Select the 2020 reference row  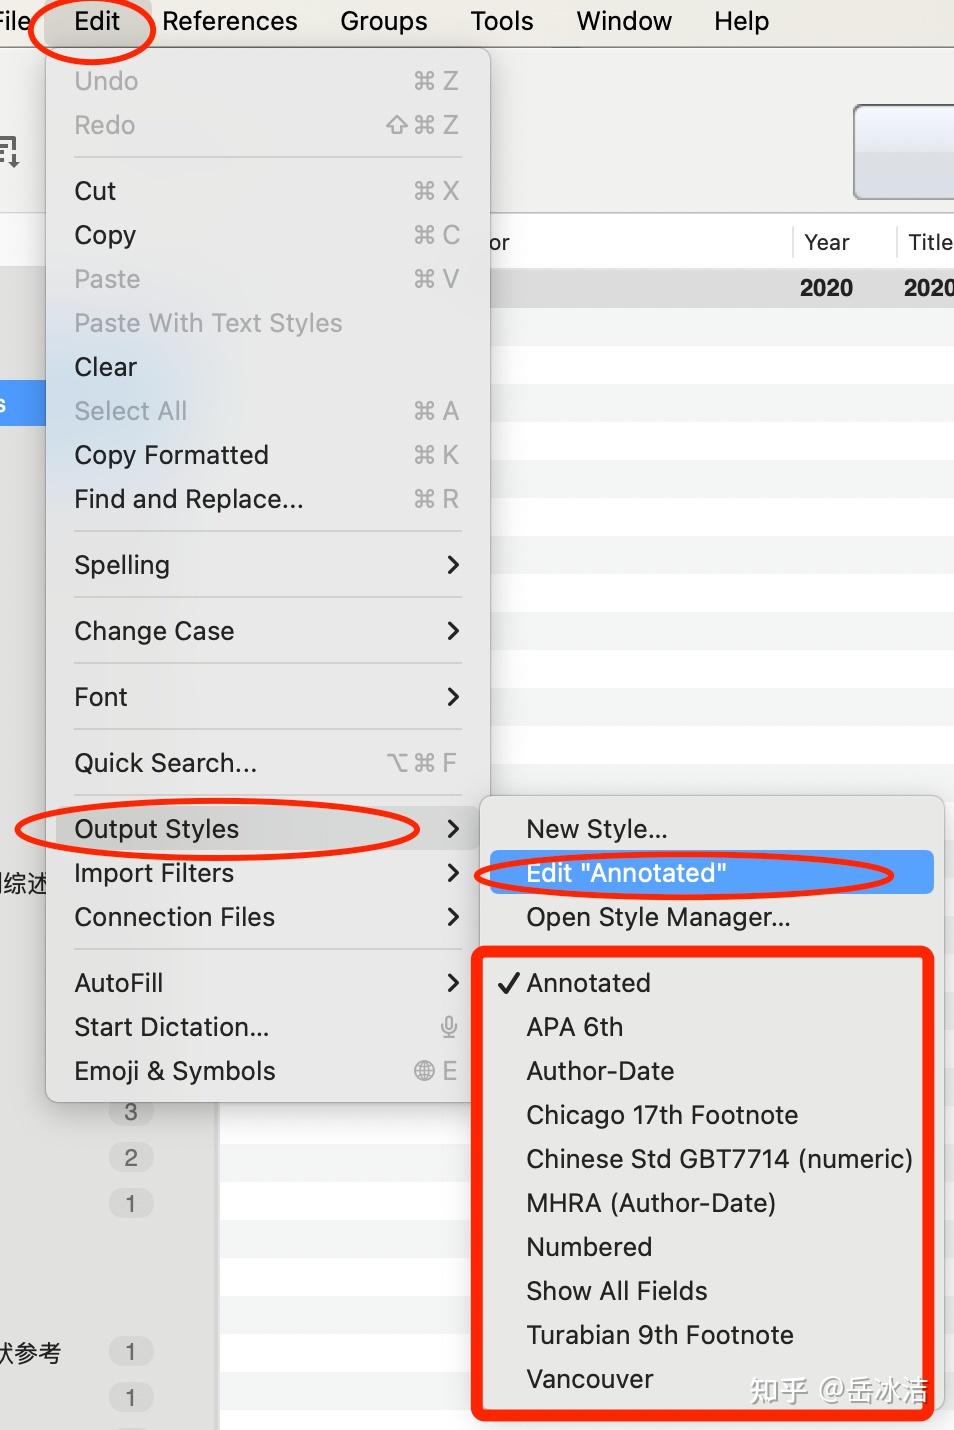720,288
